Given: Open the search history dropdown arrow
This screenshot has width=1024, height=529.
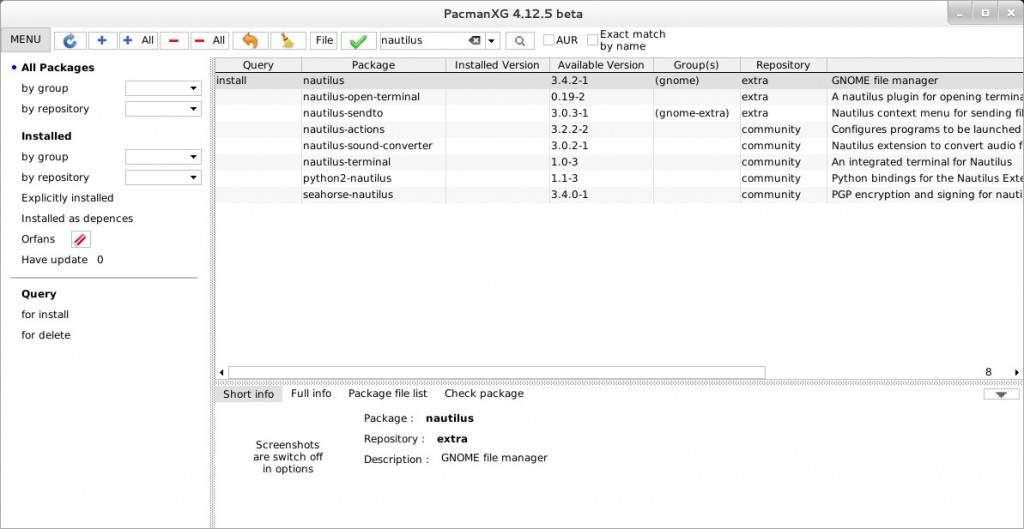Looking at the screenshot, I should 492,40.
